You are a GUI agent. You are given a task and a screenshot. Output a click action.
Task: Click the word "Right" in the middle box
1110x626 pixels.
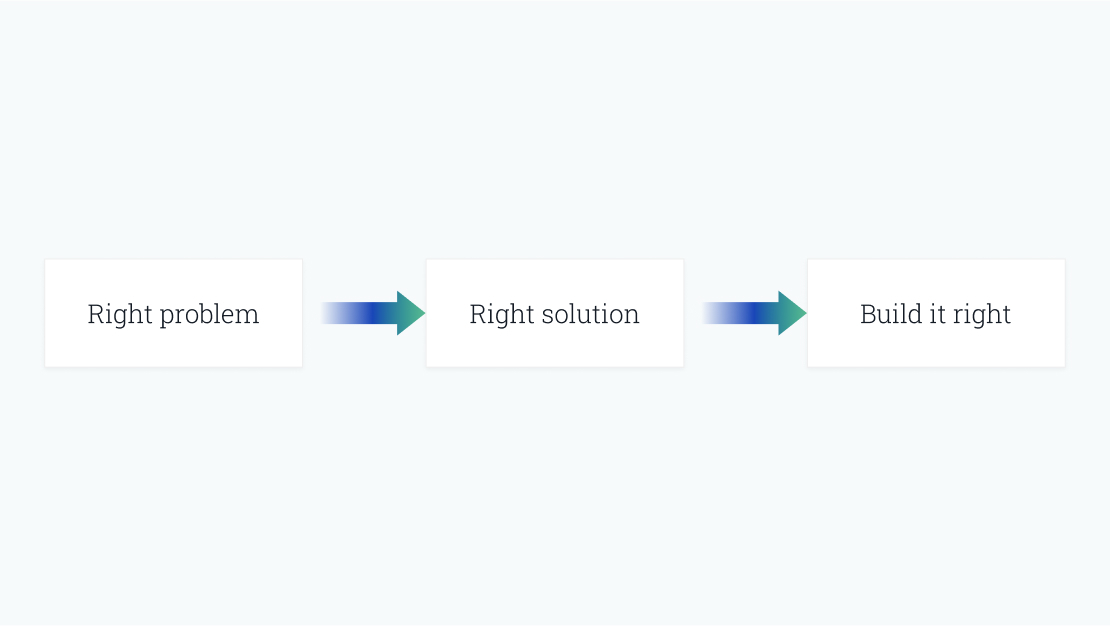(502, 315)
